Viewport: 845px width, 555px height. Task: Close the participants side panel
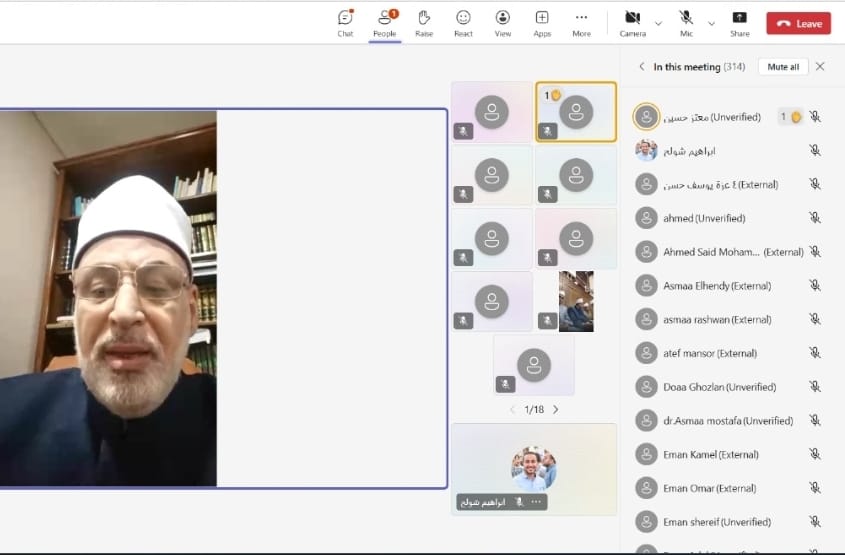820,67
